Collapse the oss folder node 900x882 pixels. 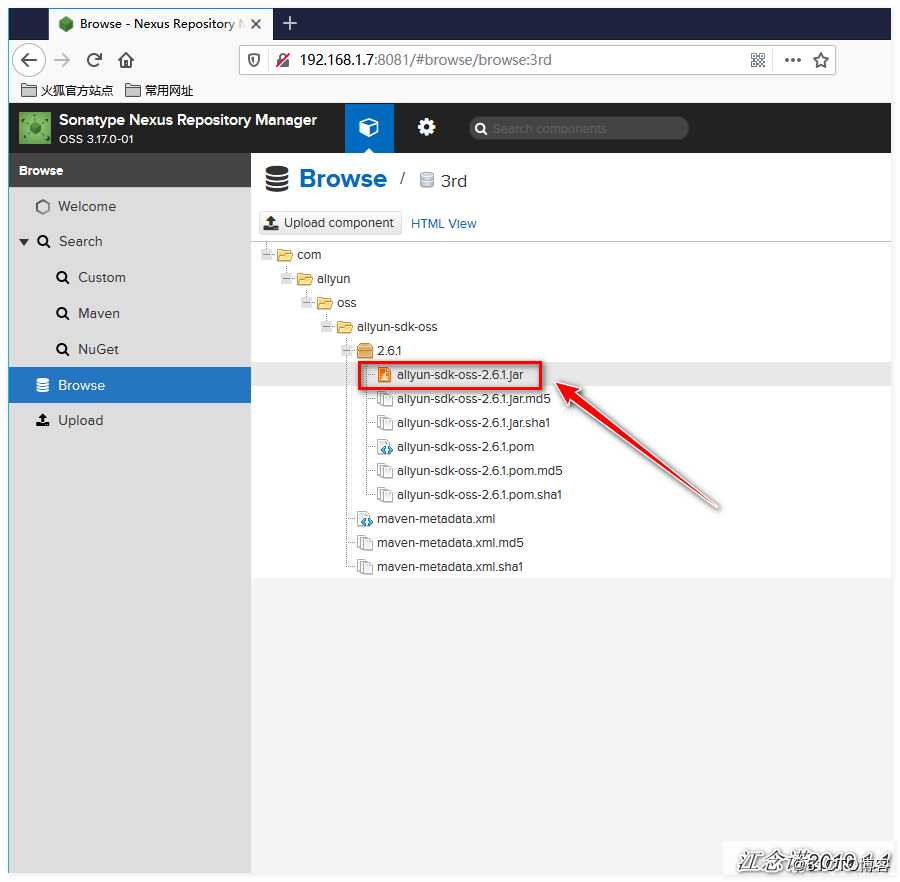click(307, 302)
